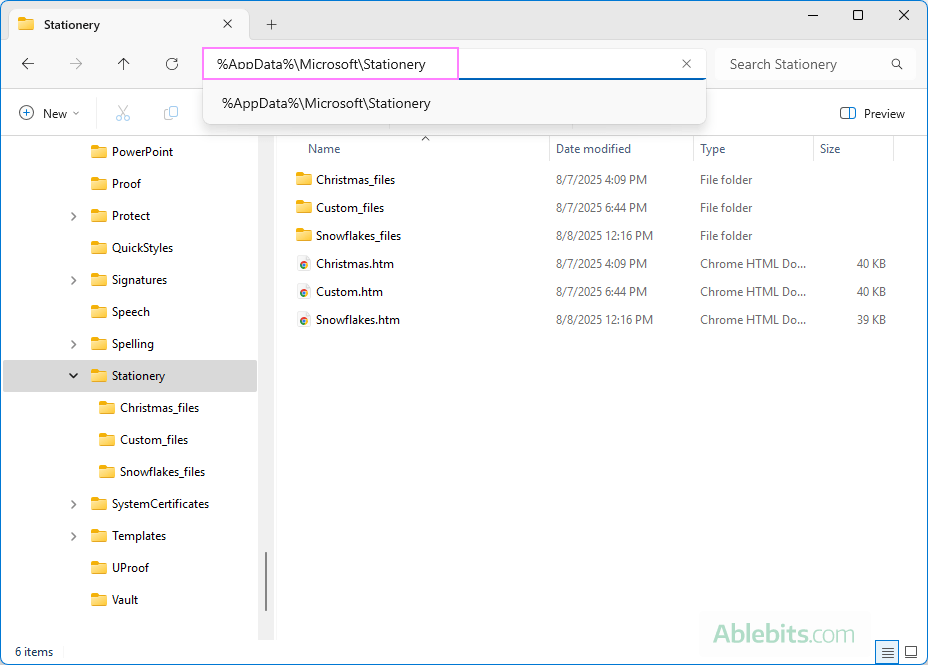Minimize the File Explorer window
The height and width of the screenshot is (665, 928).
point(813,15)
